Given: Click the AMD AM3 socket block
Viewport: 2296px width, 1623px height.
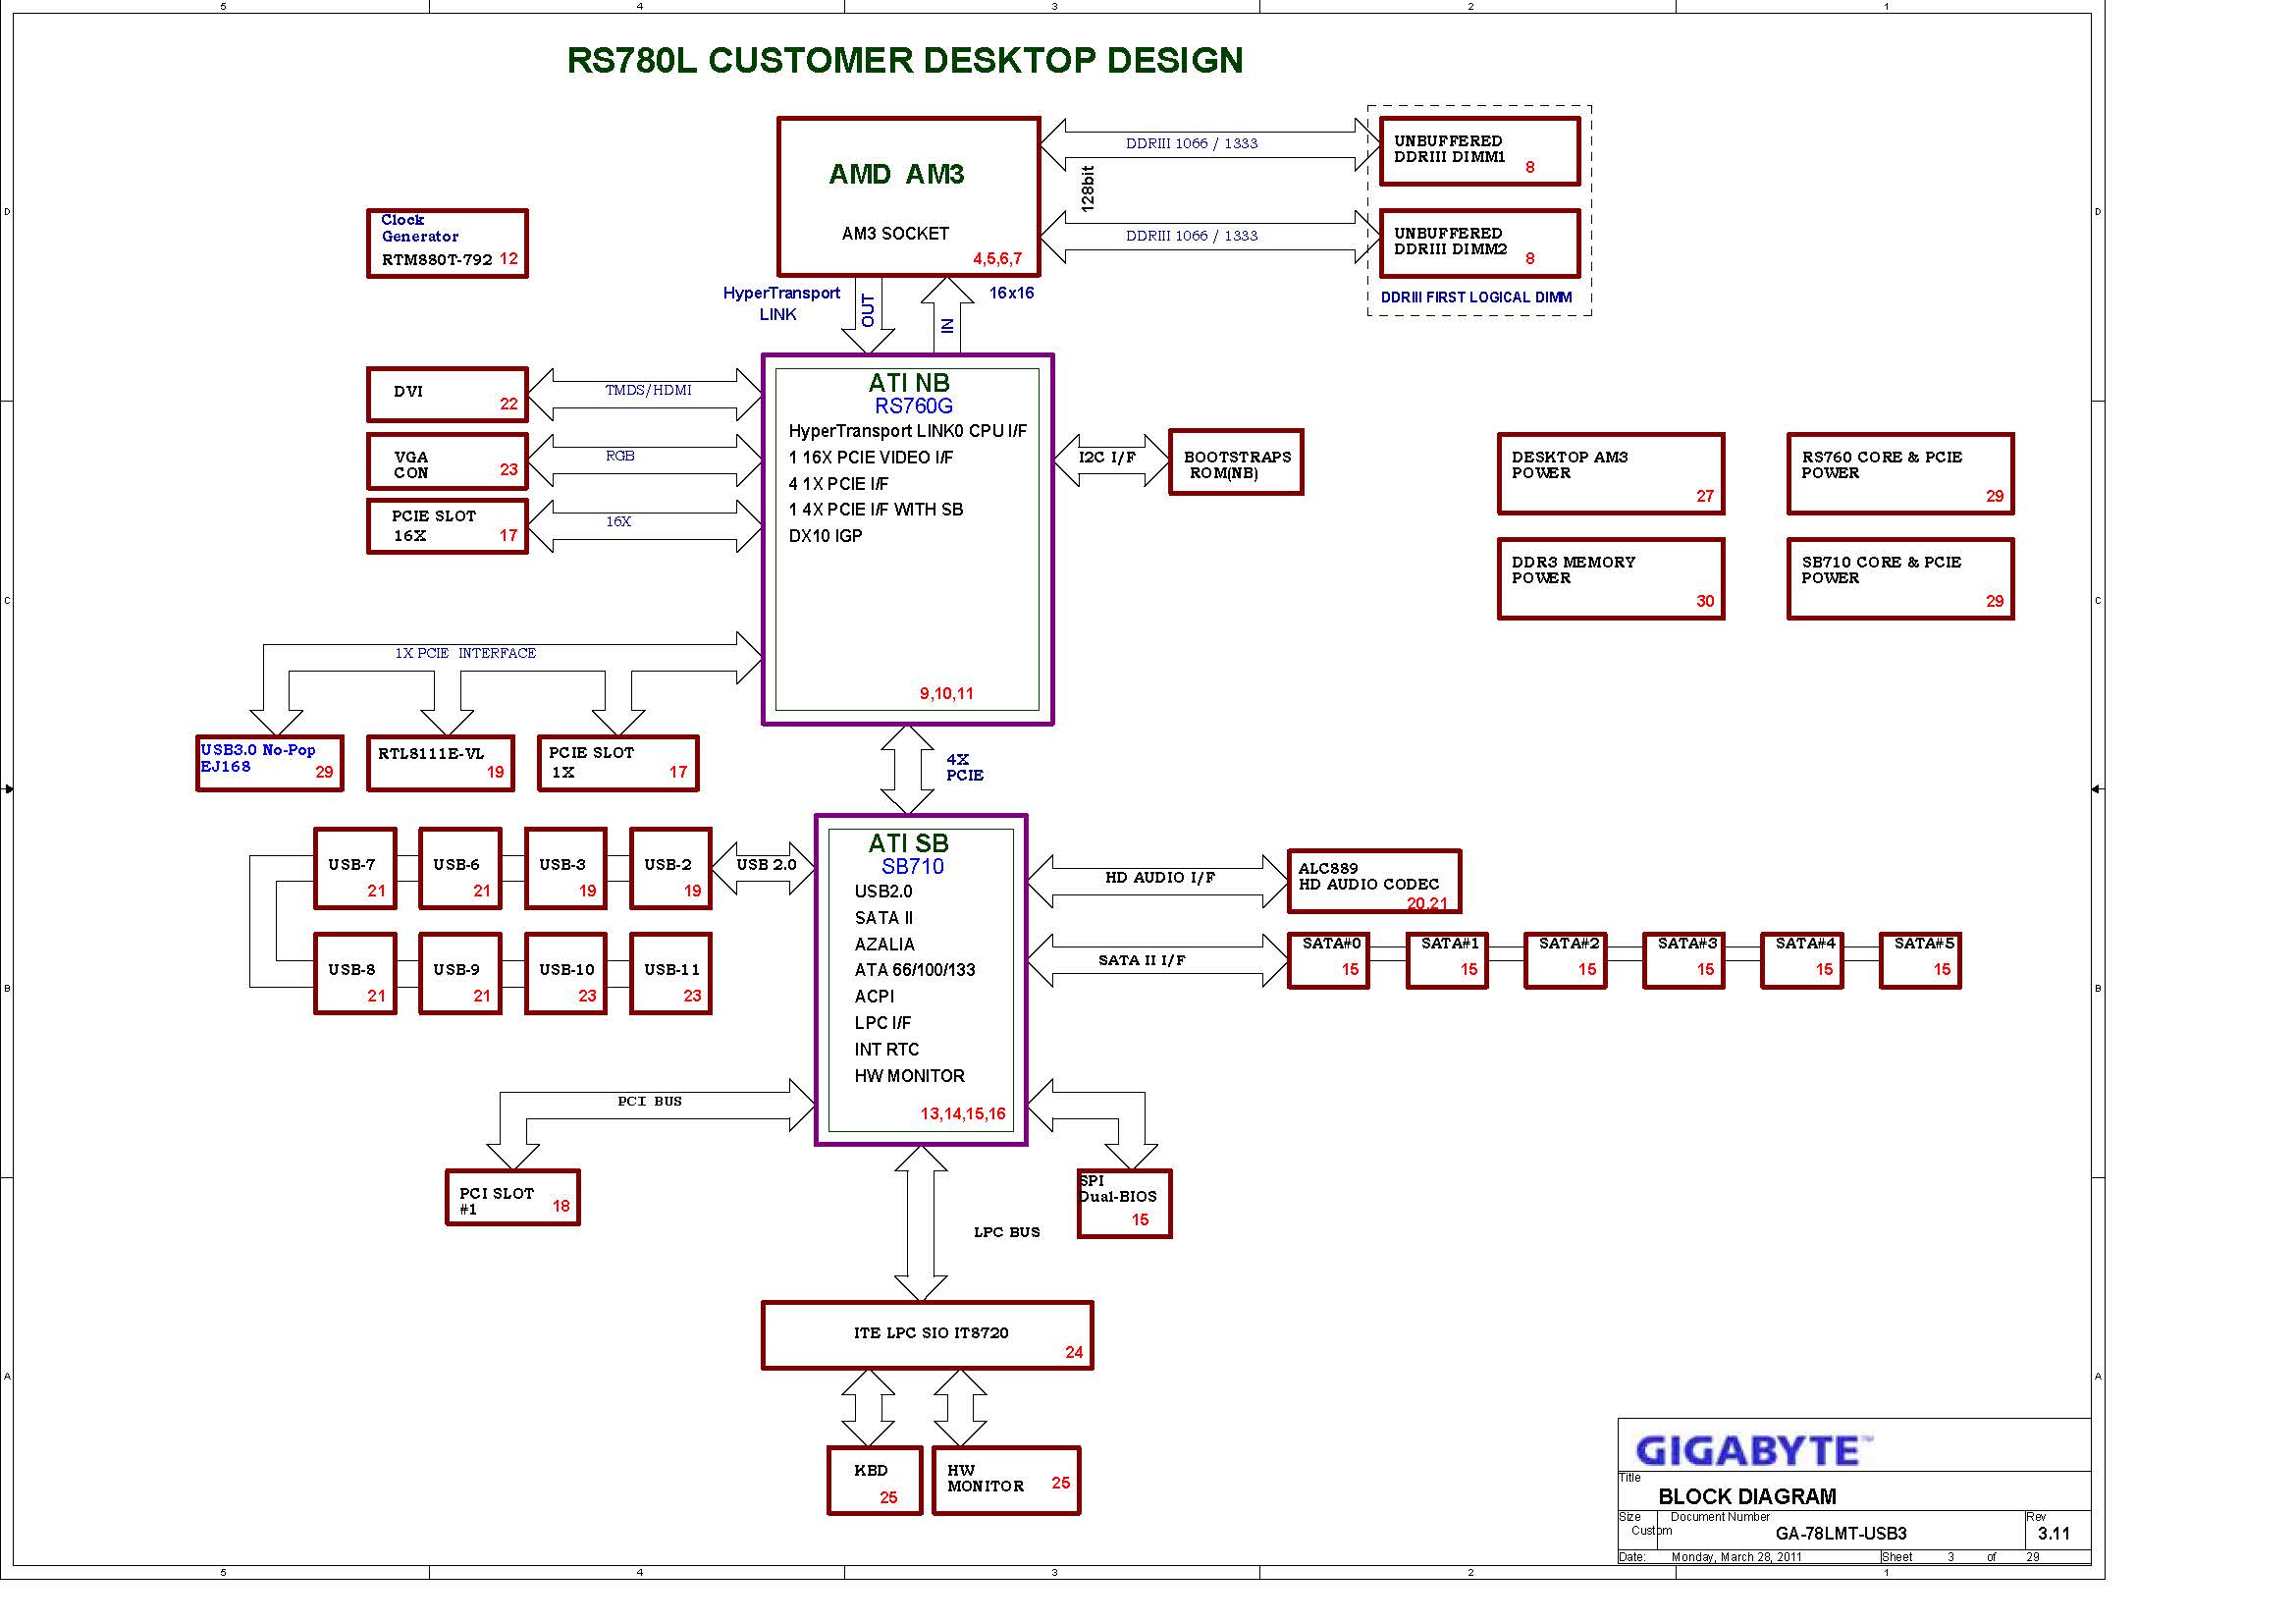Looking at the screenshot, I should [909, 196].
